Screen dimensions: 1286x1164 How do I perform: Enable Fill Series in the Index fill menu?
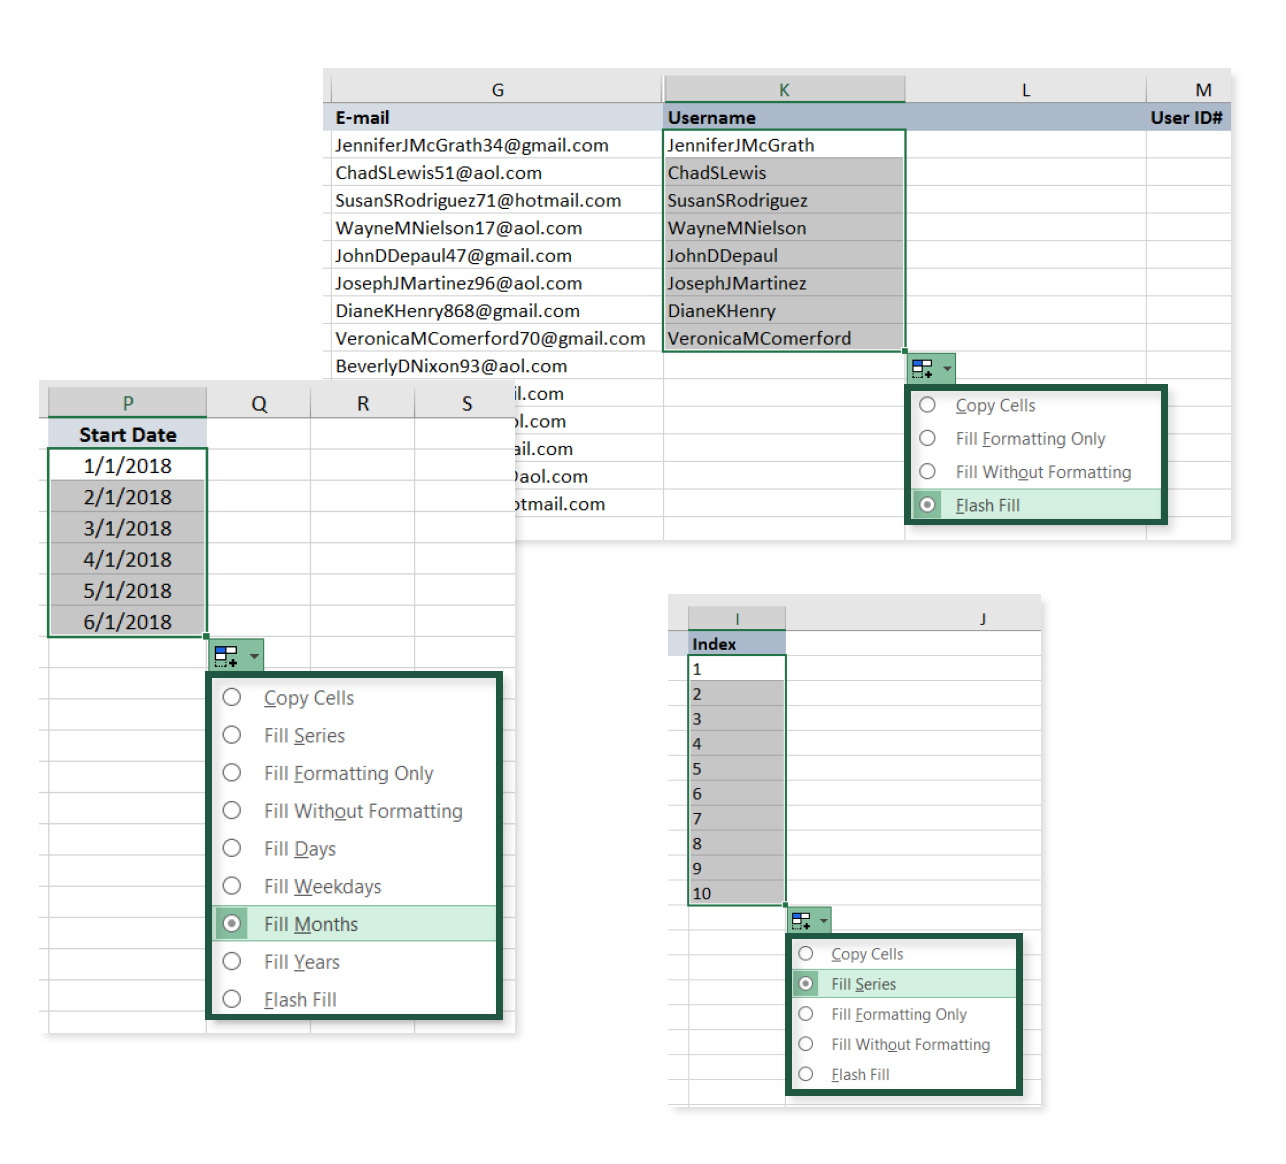[x=864, y=983]
